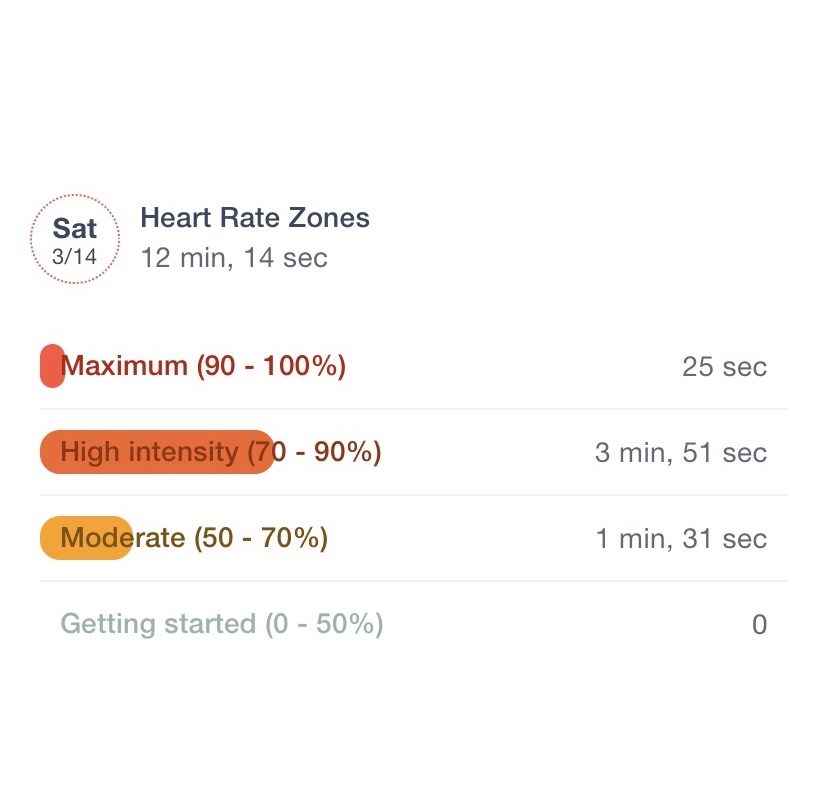Click the yellow Moderate zone bar
The width and height of the screenshot is (828, 793).
click(x=86, y=538)
